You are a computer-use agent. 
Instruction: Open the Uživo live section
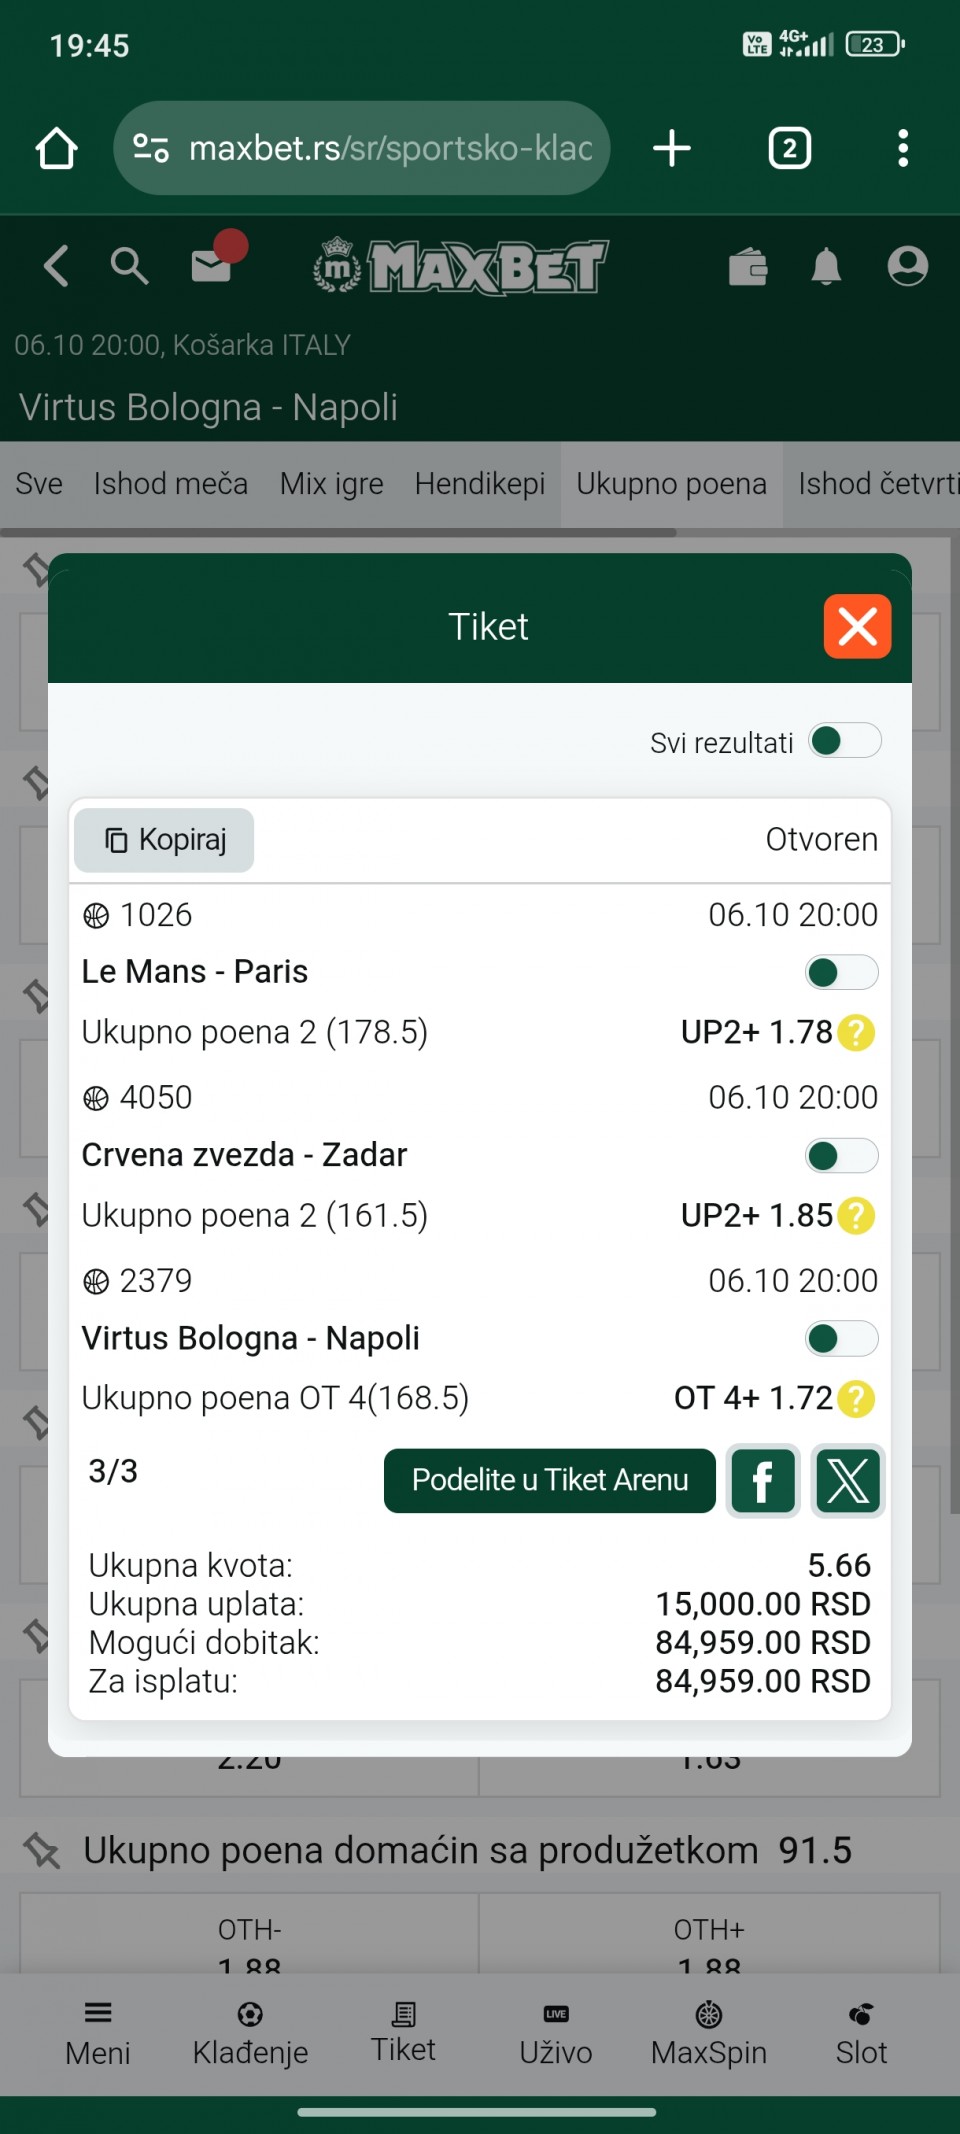pyautogui.click(x=556, y=2034)
